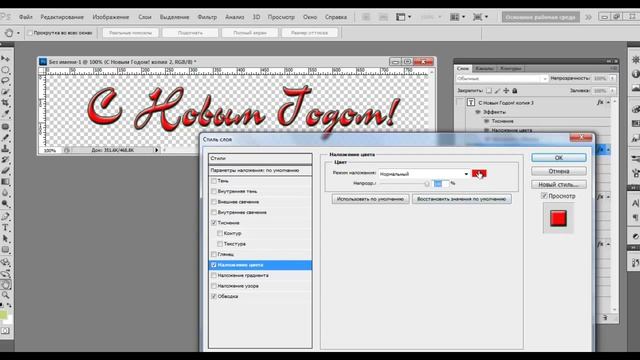Select the Gradient tool
Viewport: 640px width, 360px height.
pos(5,182)
